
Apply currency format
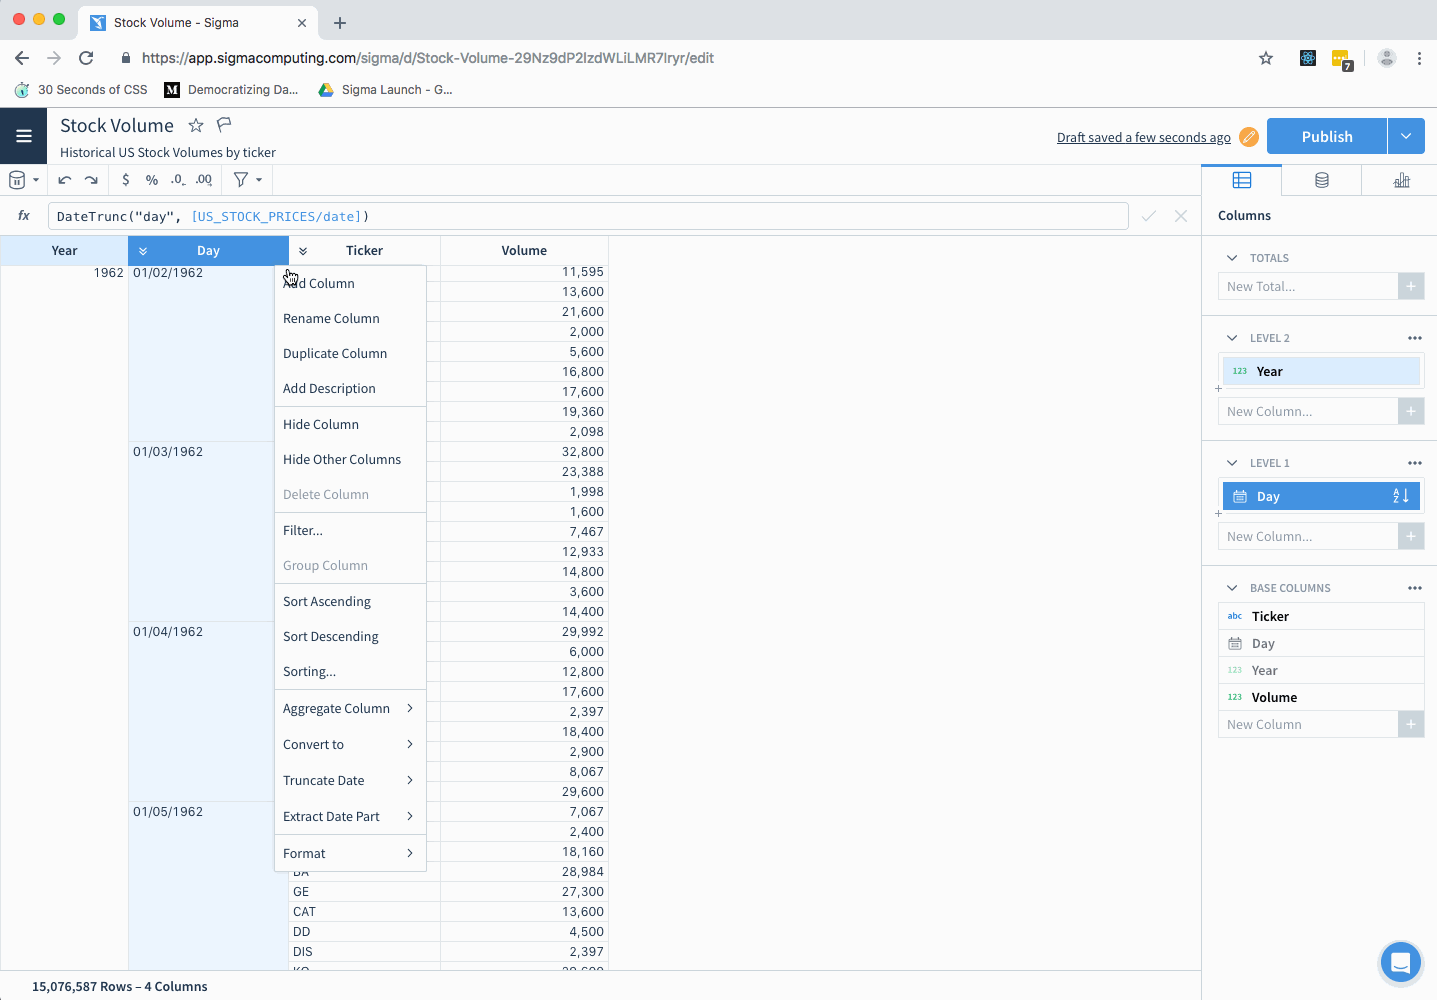coord(125,180)
